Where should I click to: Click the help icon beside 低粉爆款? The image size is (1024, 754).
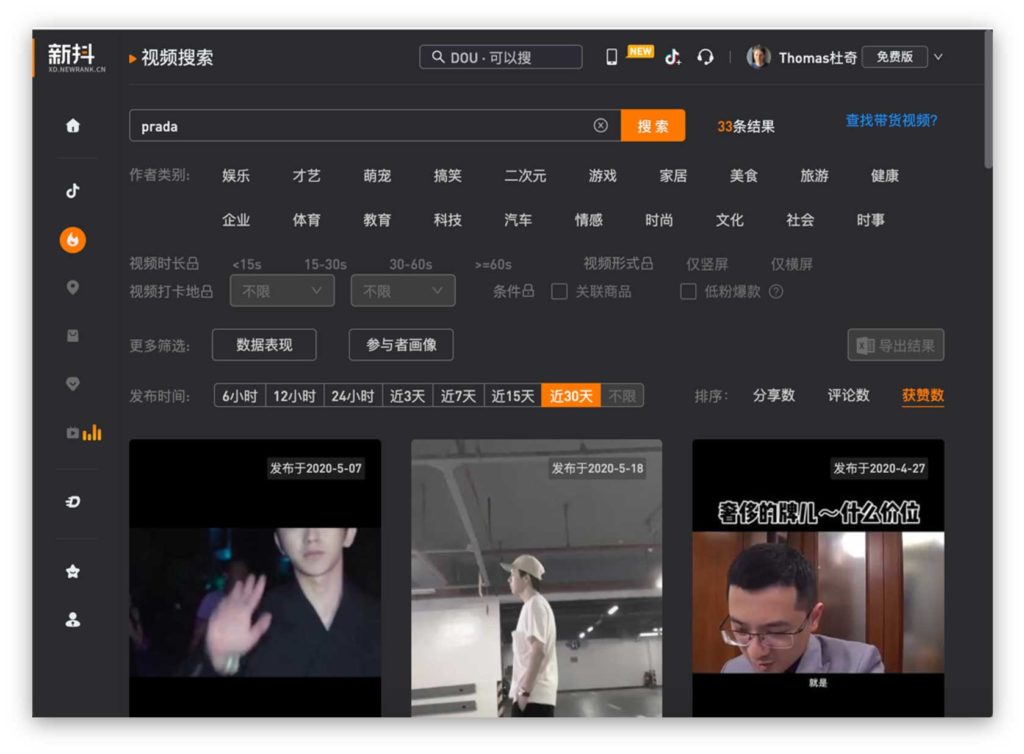click(x=776, y=292)
